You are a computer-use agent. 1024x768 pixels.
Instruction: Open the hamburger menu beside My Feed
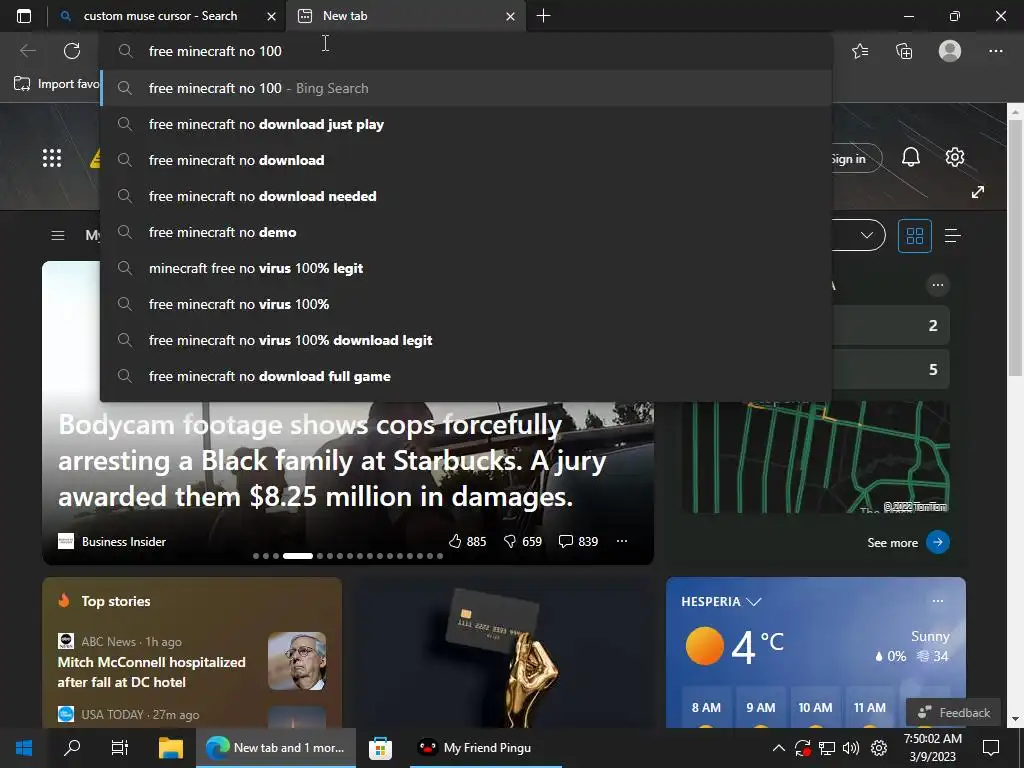point(58,235)
